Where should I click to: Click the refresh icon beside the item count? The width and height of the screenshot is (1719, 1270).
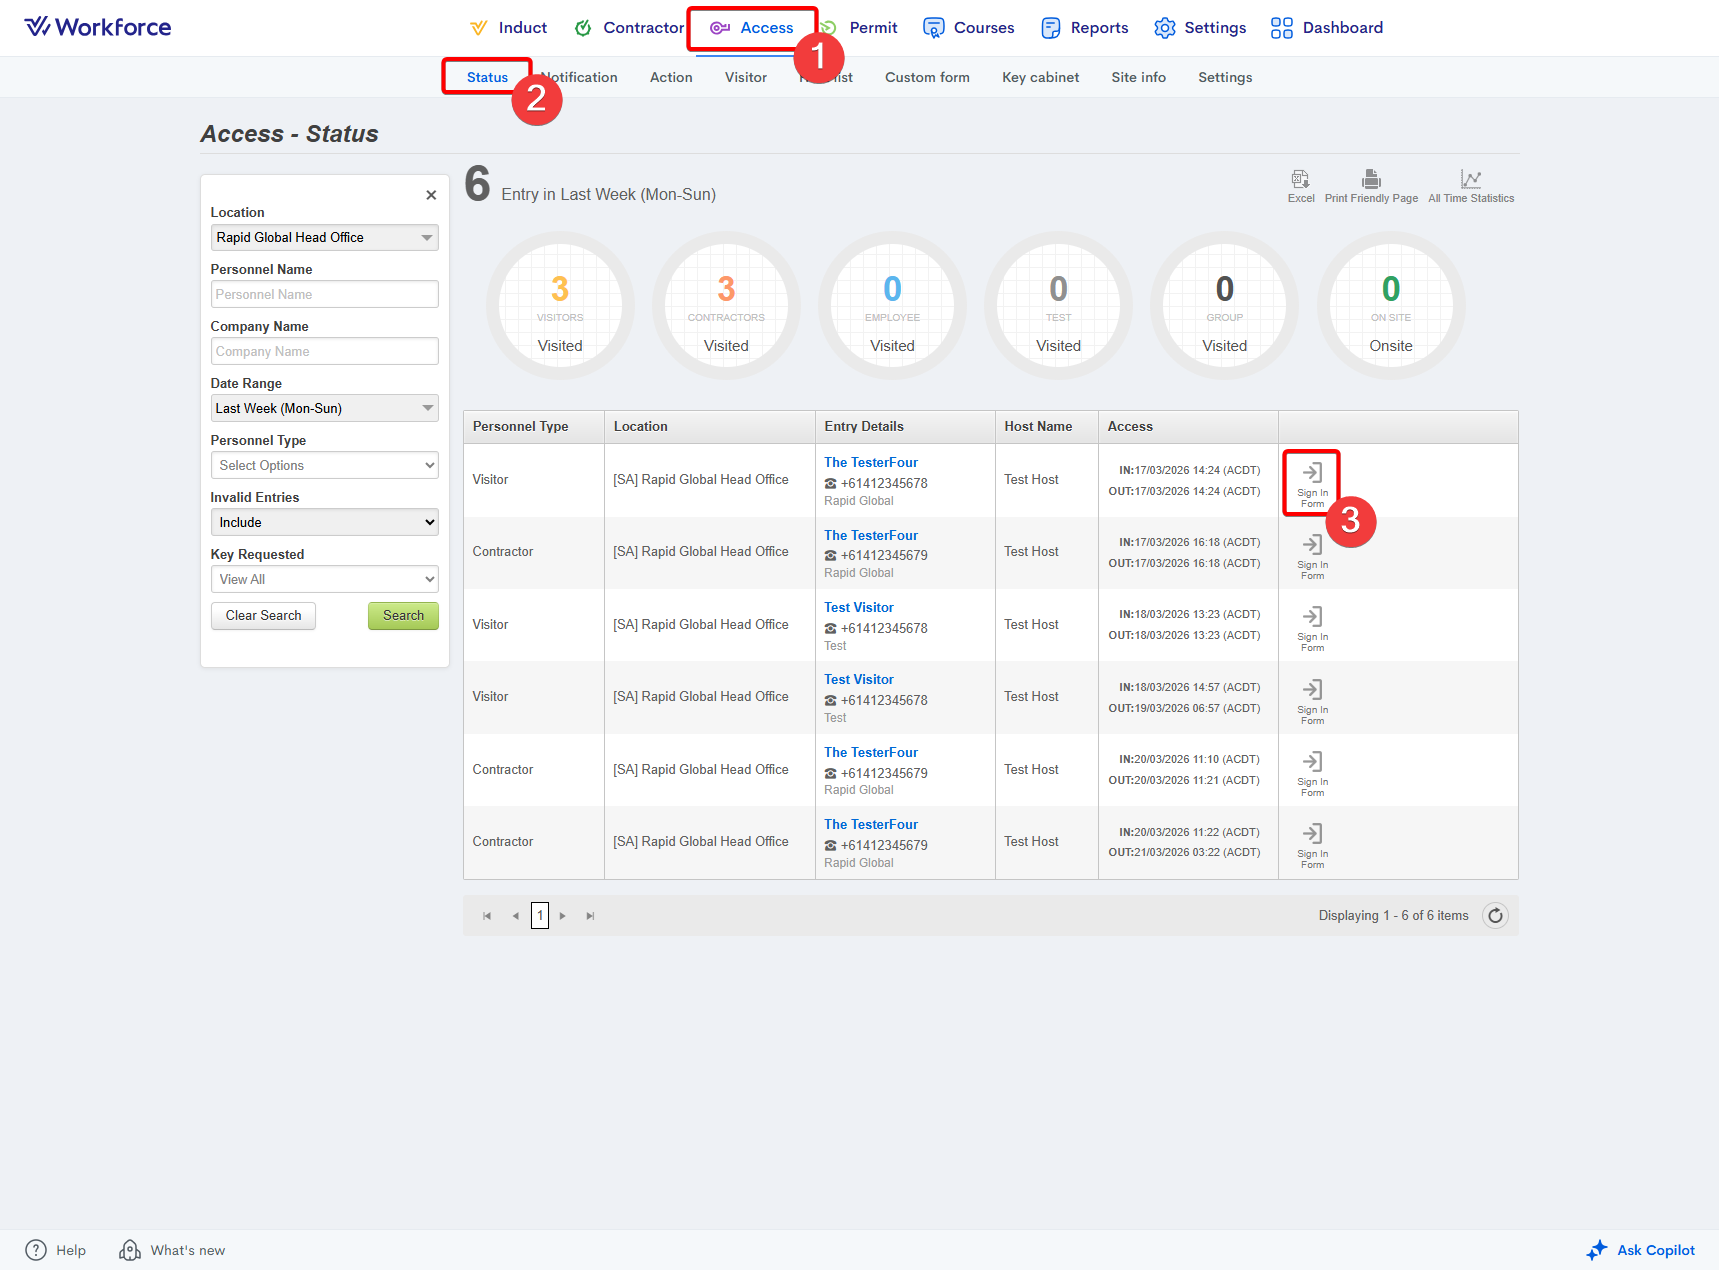(x=1495, y=916)
